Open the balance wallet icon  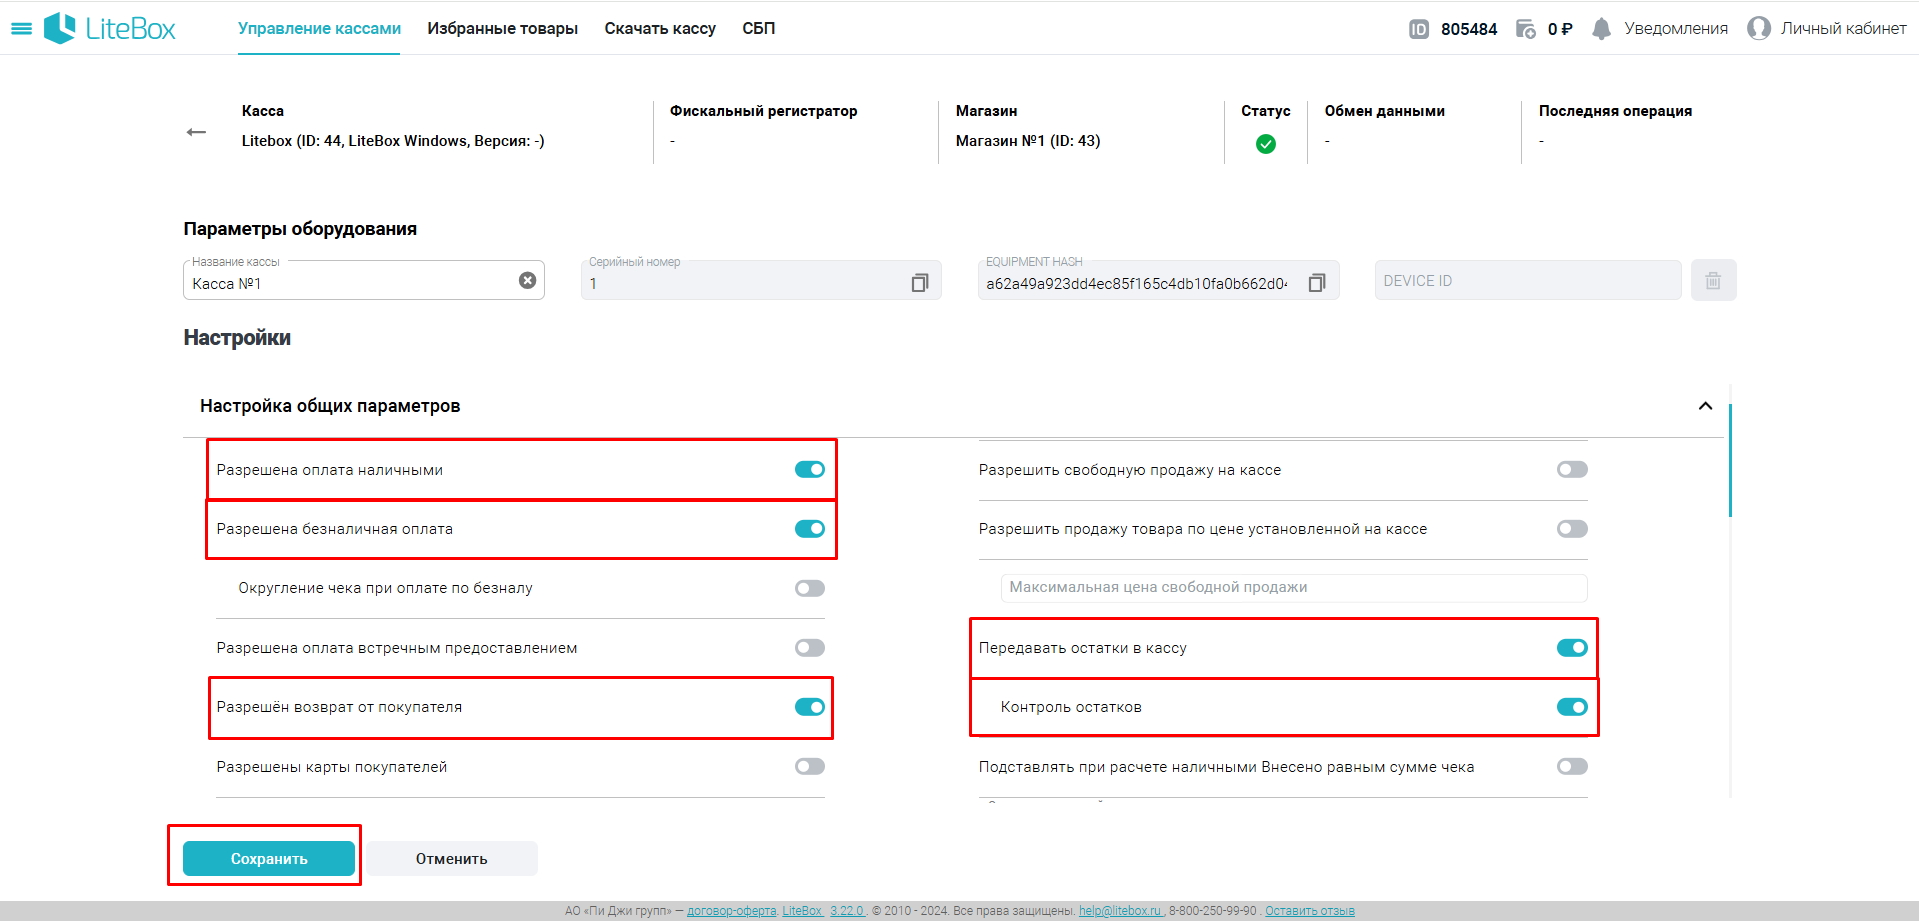coord(1526,29)
